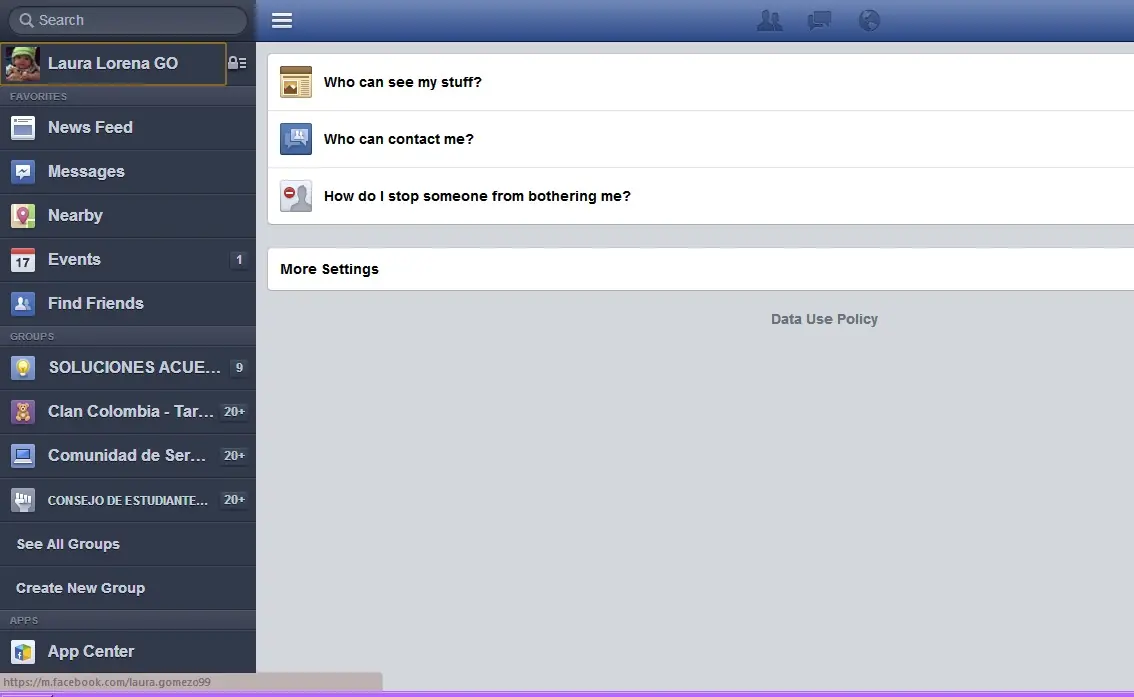Image resolution: width=1134 pixels, height=697 pixels.
Task: Expand 'Who can see my stuff?' section
Action: point(701,82)
